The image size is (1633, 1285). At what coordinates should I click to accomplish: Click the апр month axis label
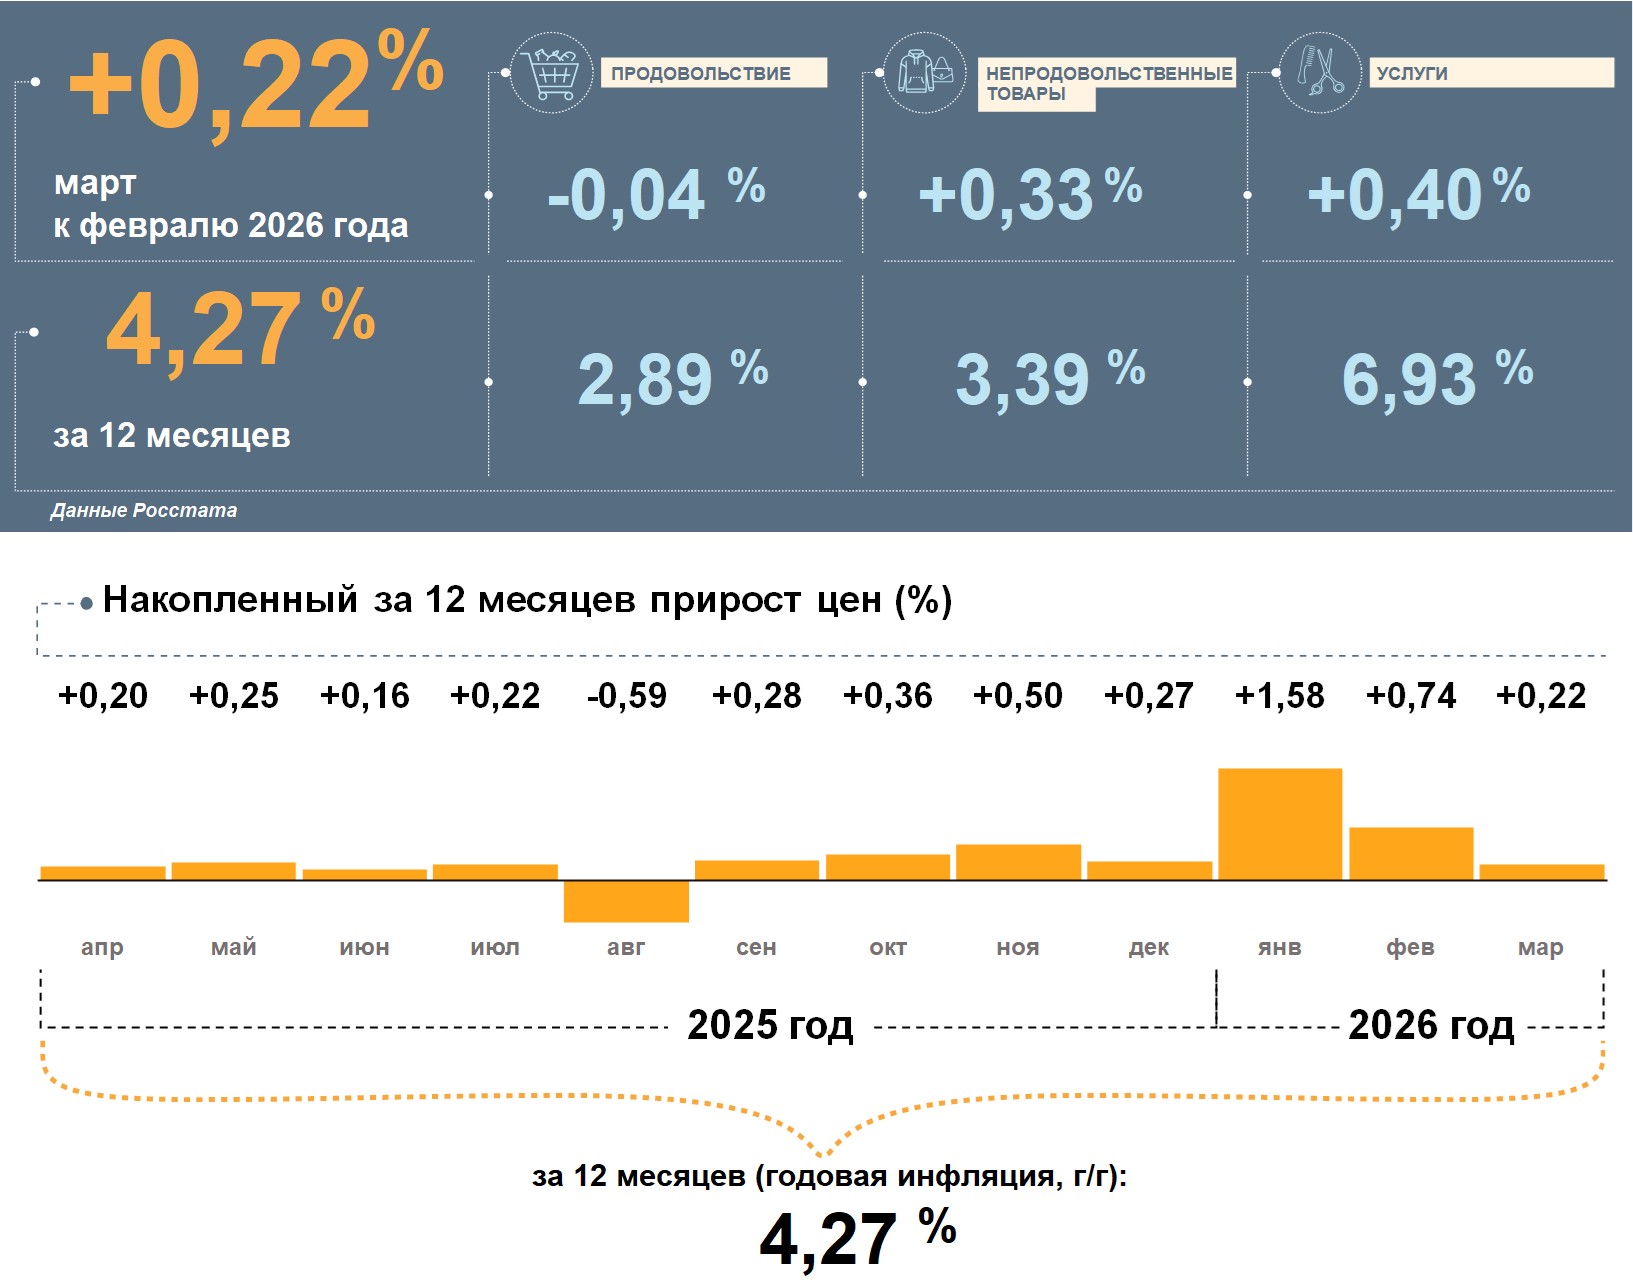coord(102,947)
